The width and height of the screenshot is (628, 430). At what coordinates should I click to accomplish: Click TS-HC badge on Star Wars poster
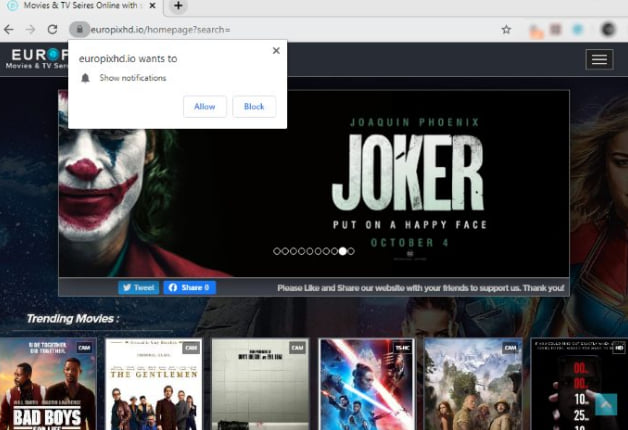pos(402,348)
